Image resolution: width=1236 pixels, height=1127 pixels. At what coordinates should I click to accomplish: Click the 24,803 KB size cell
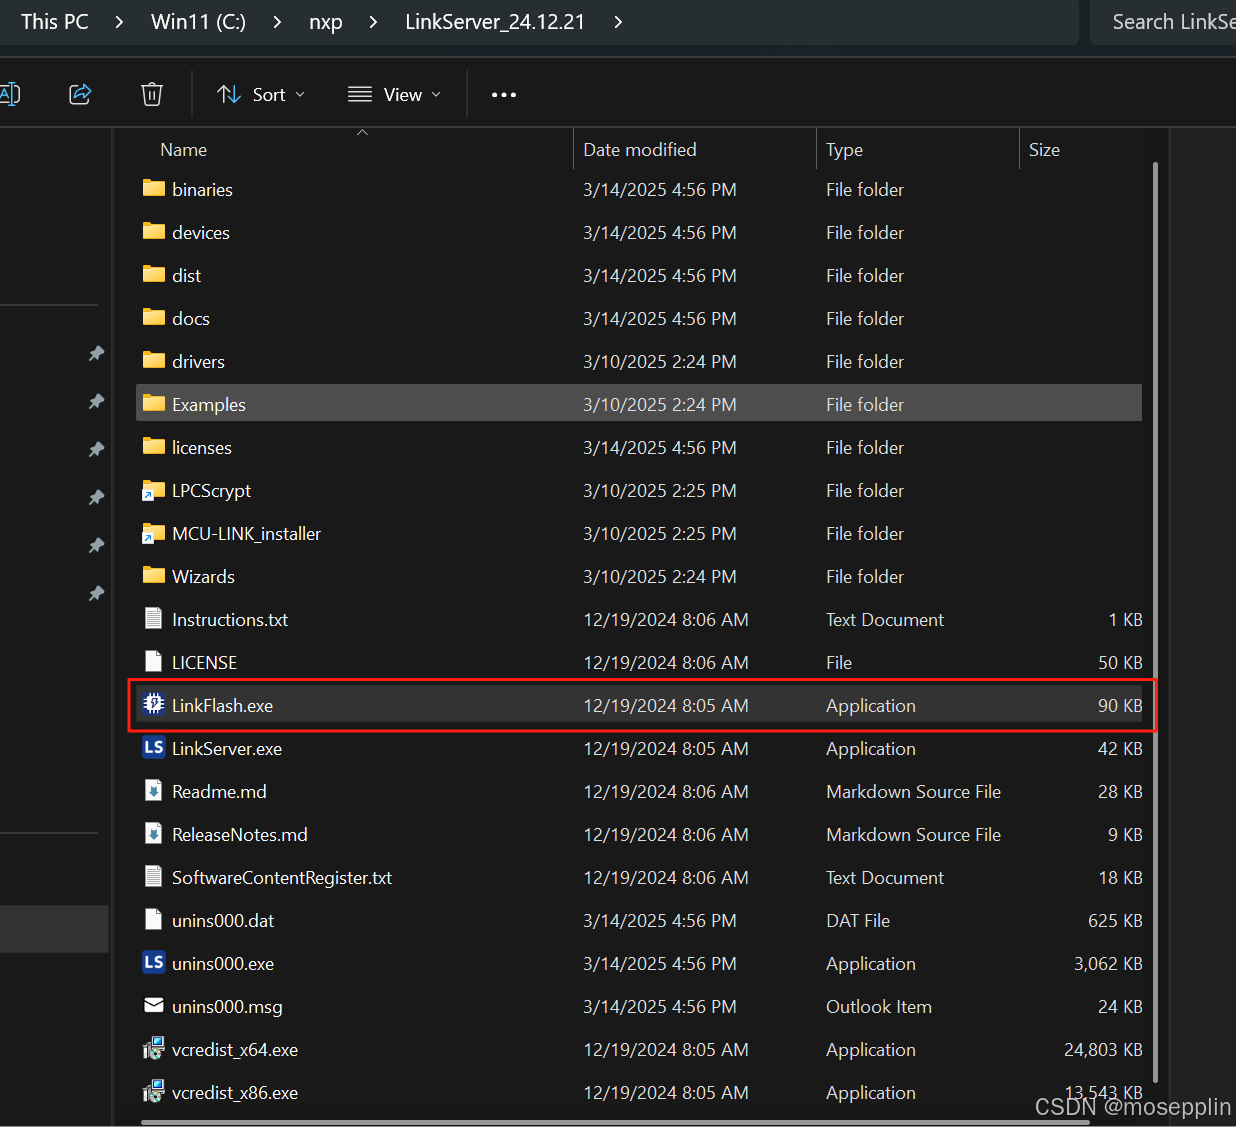[x=1103, y=1049]
